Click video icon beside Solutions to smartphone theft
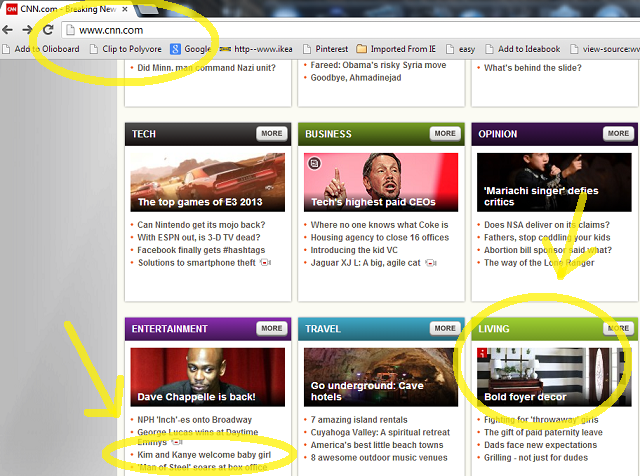 click(266, 262)
